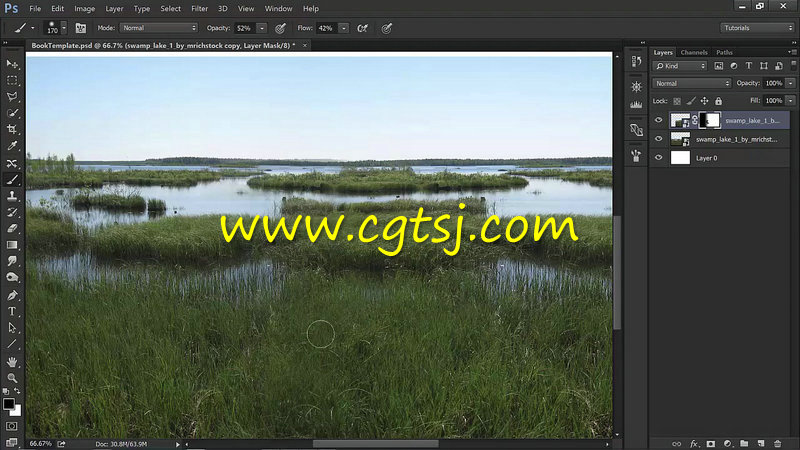Screen dimensions: 800x450
Task: Open the brush preset picker arrow
Action: [x=64, y=28]
